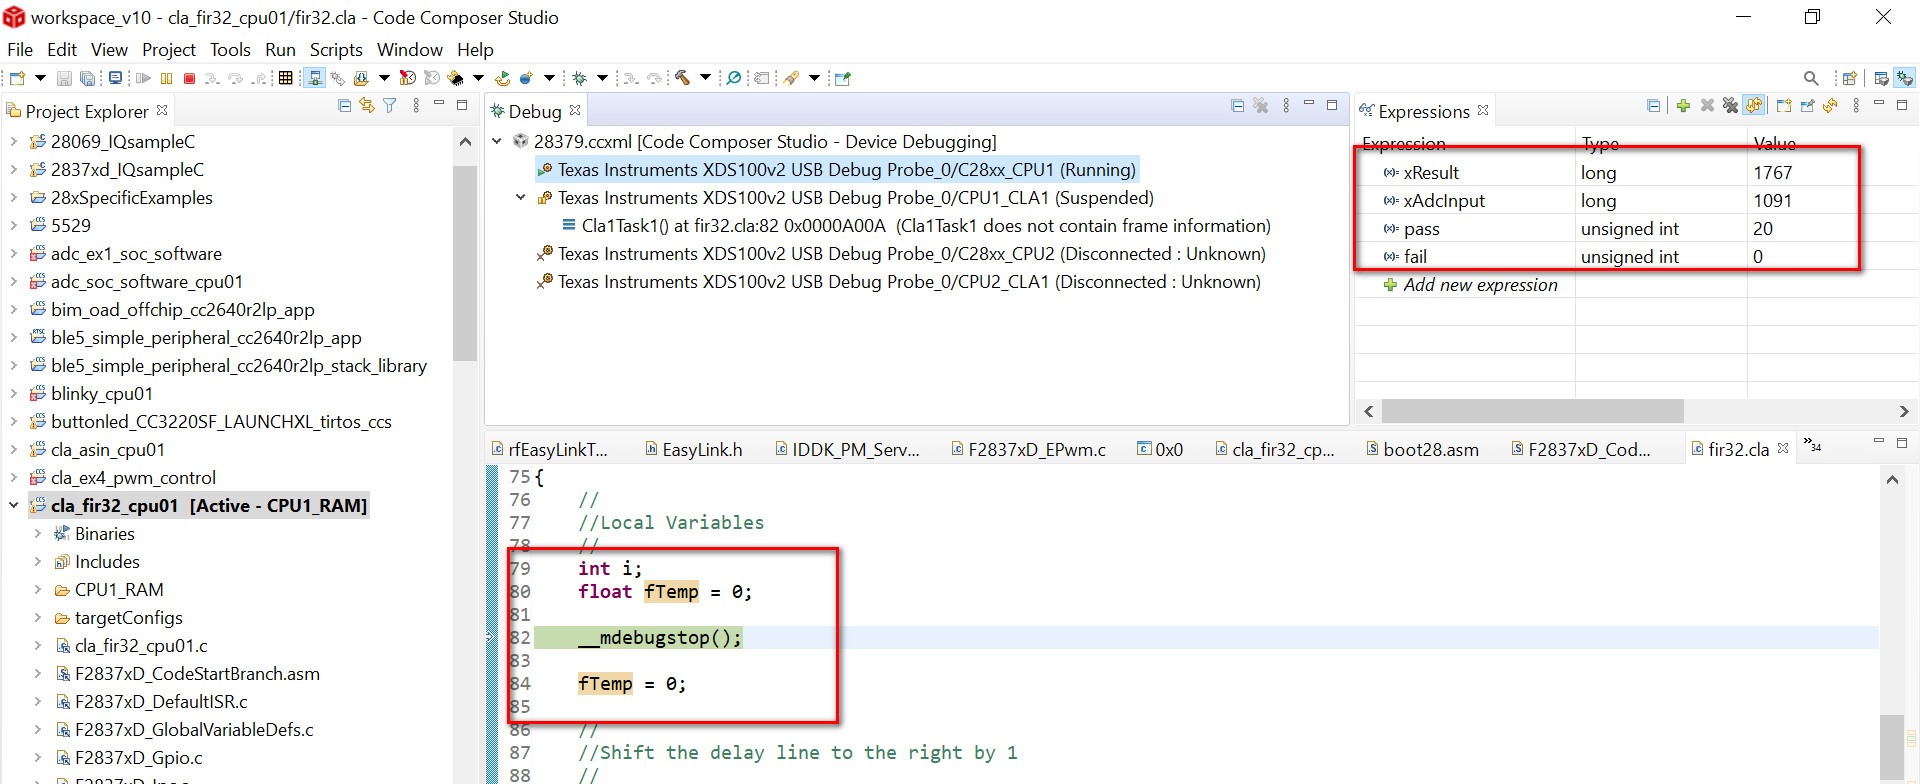Image resolution: width=1920 pixels, height=784 pixels.
Task: Switch to F2837xD_EPwm.c editor tab
Action: (1027, 450)
